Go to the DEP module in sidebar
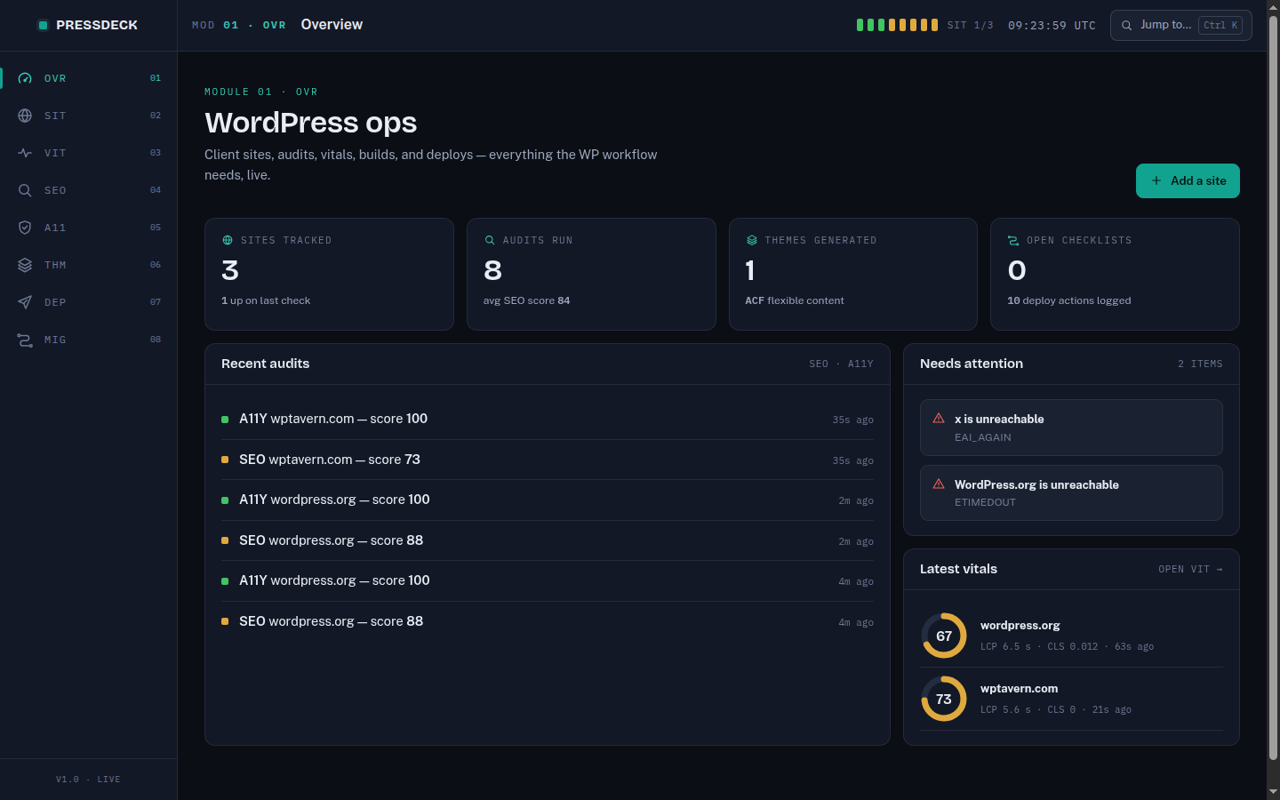This screenshot has width=1280, height=800. pyautogui.click(x=89, y=302)
